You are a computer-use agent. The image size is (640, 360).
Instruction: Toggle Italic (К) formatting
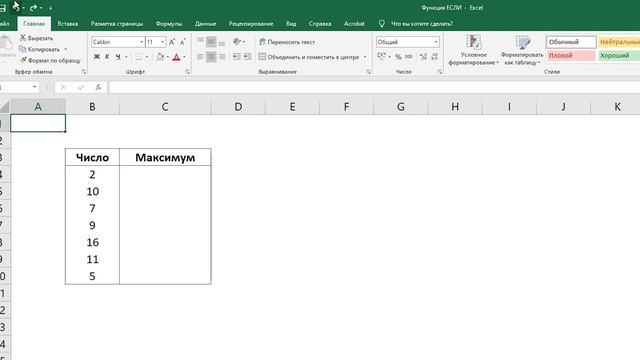[x=107, y=57]
